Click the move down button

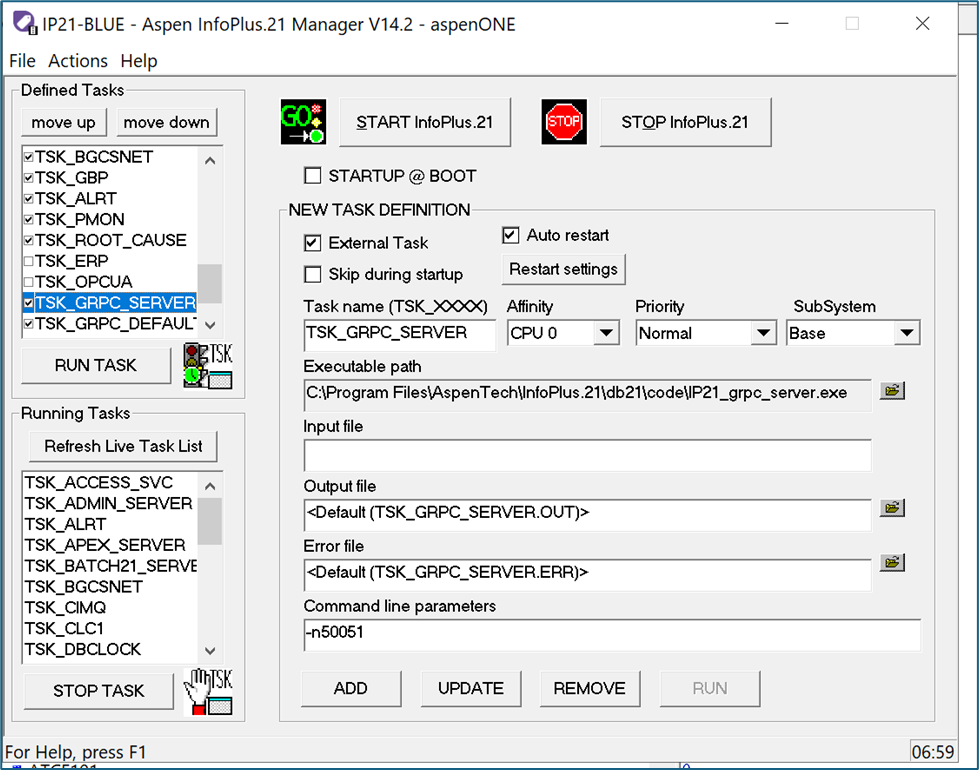(x=167, y=122)
